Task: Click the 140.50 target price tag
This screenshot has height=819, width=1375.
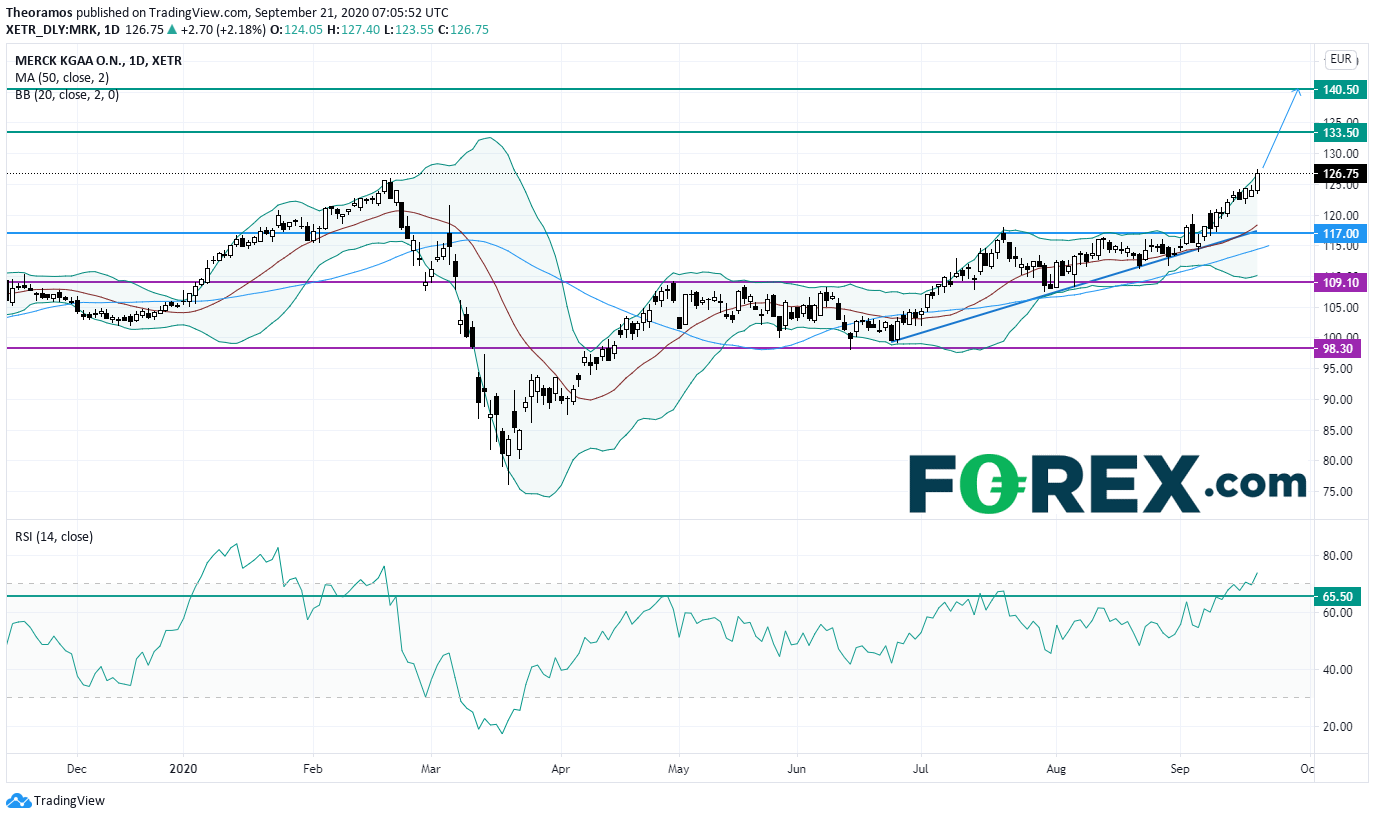Action: pos(1340,90)
